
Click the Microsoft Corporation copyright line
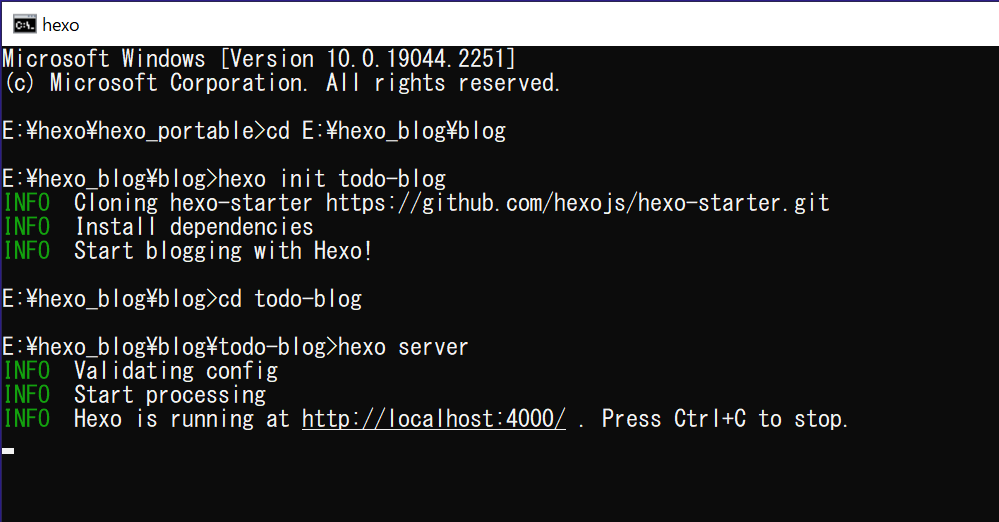(282, 83)
